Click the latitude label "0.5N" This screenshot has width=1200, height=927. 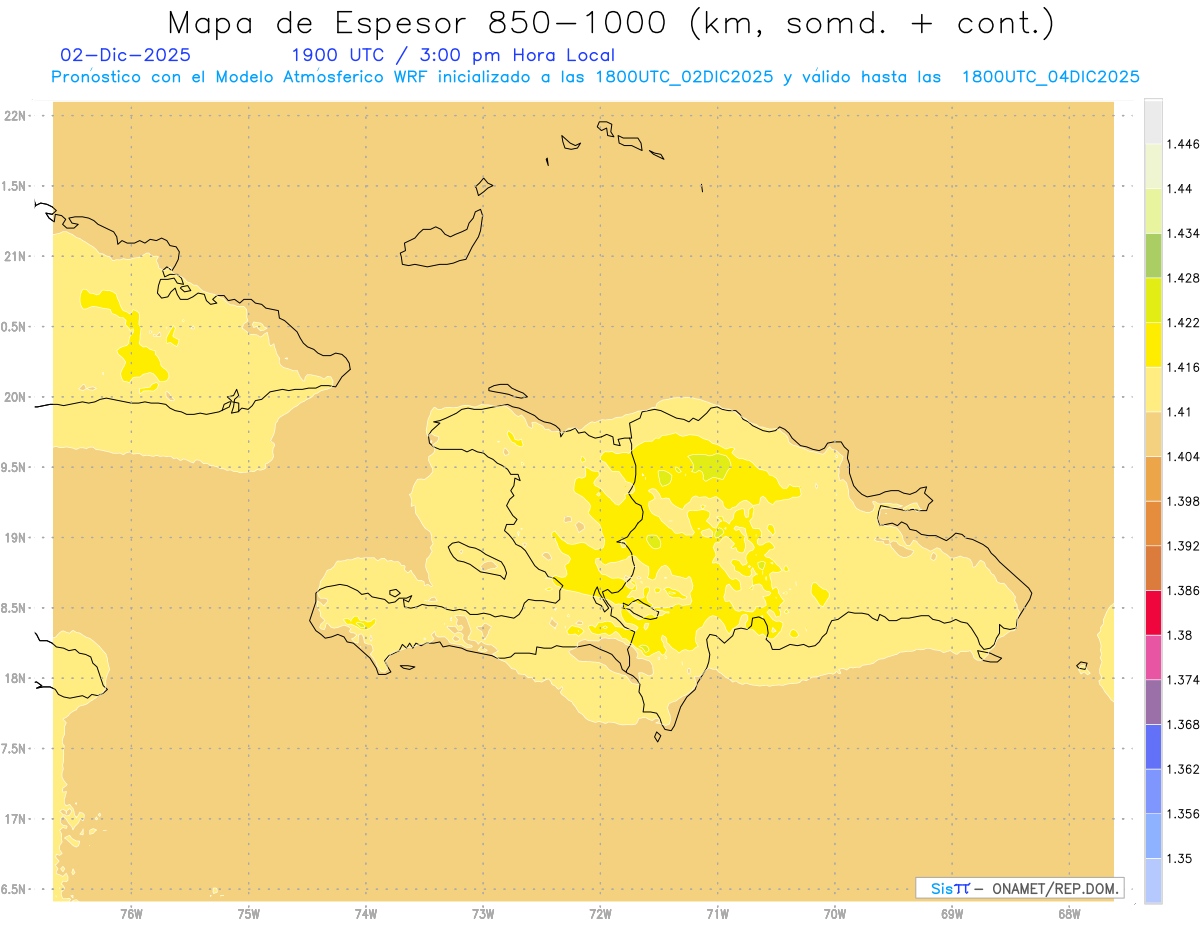tap(12, 327)
